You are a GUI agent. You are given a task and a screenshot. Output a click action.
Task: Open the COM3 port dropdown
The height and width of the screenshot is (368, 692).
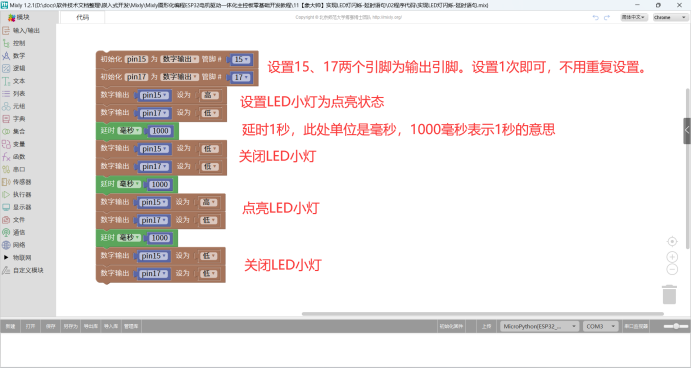(x=600, y=327)
